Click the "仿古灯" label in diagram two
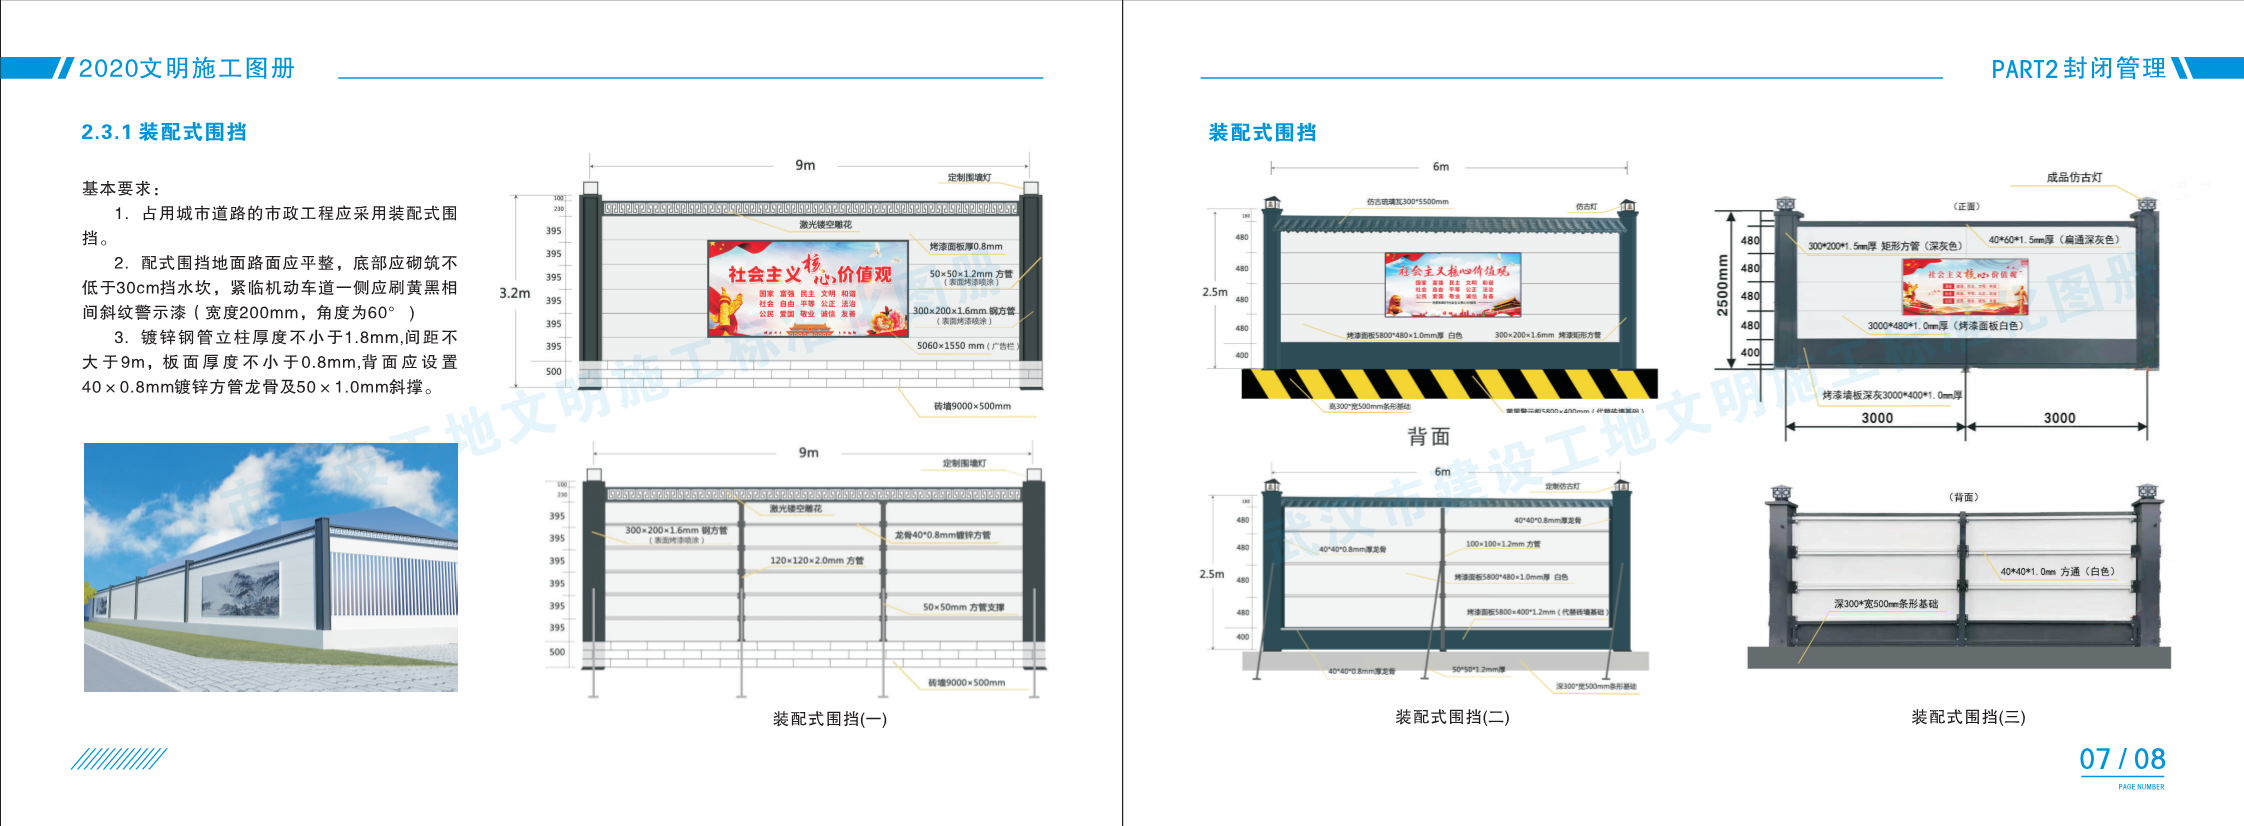 tap(1586, 207)
